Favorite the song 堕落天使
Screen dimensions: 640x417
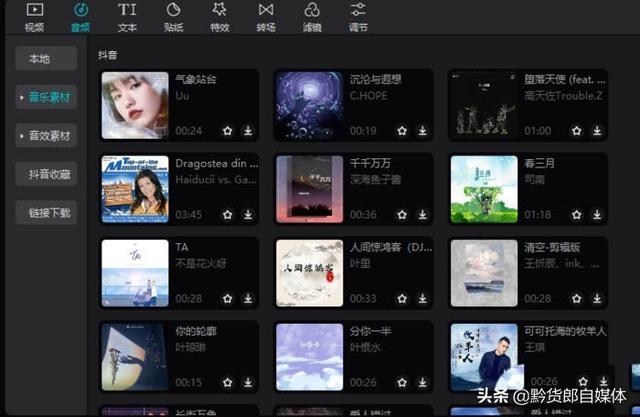click(x=576, y=131)
